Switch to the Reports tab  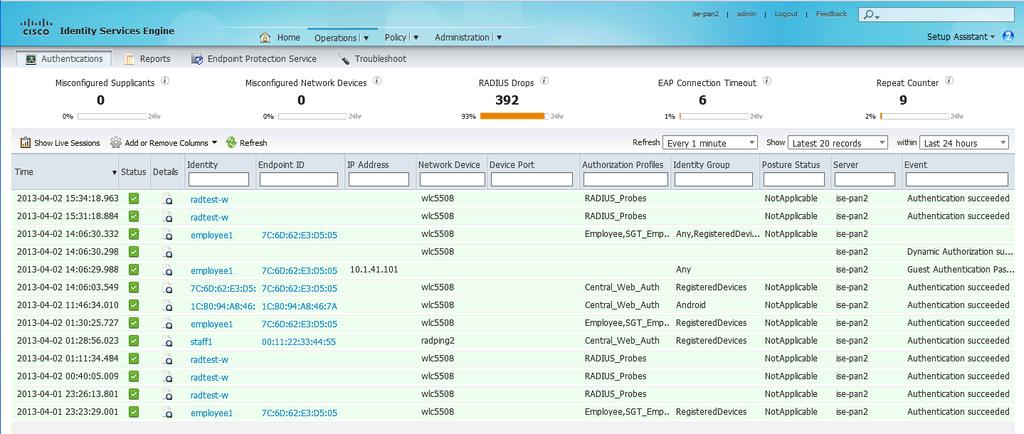pos(147,59)
